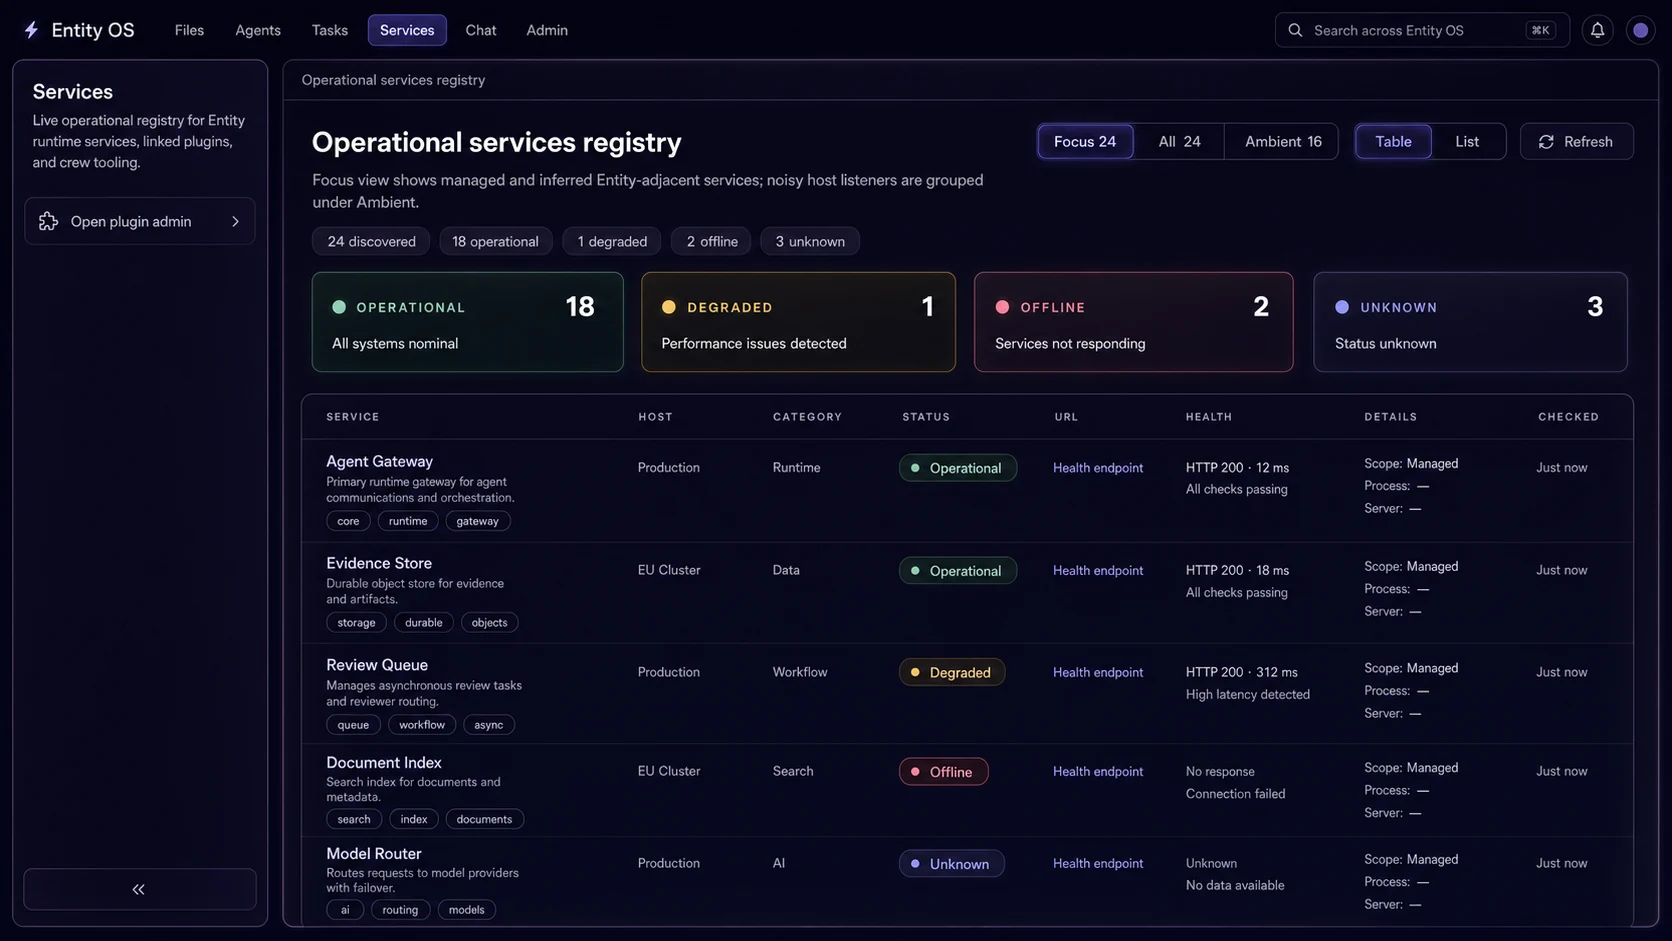Open the Unknown status card
Image resolution: width=1672 pixels, height=941 pixels.
pyautogui.click(x=1470, y=322)
